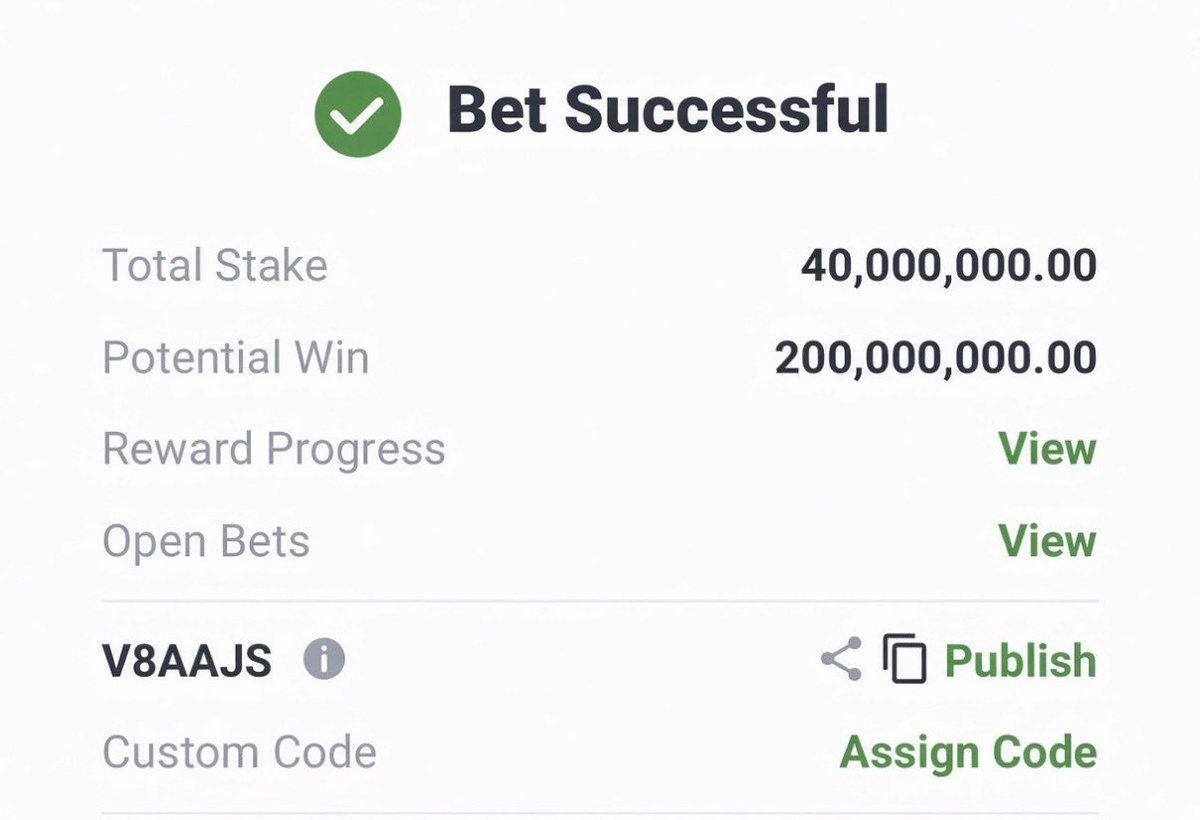Click the Open Bets label
Viewport: 1200px width, 820px height.
coord(206,541)
